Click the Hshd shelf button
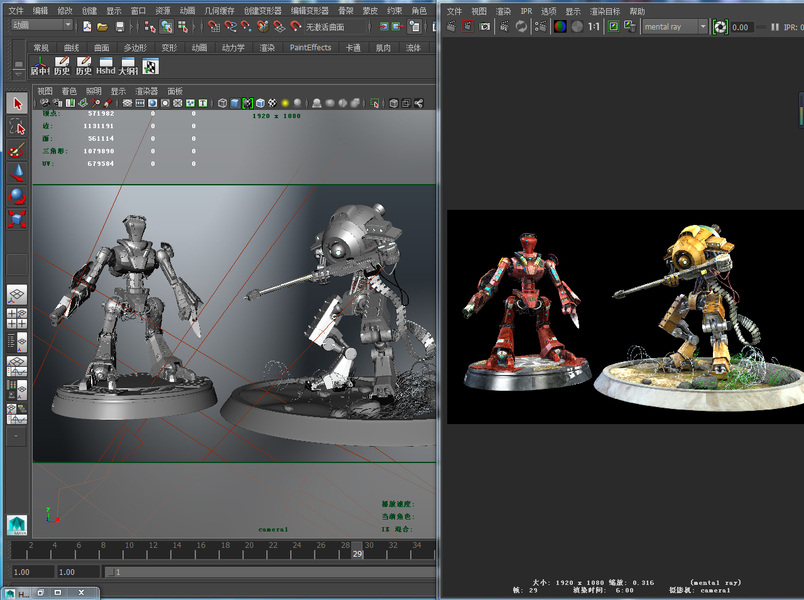The width and height of the screenshot is (804, 600). coord(105,66)
